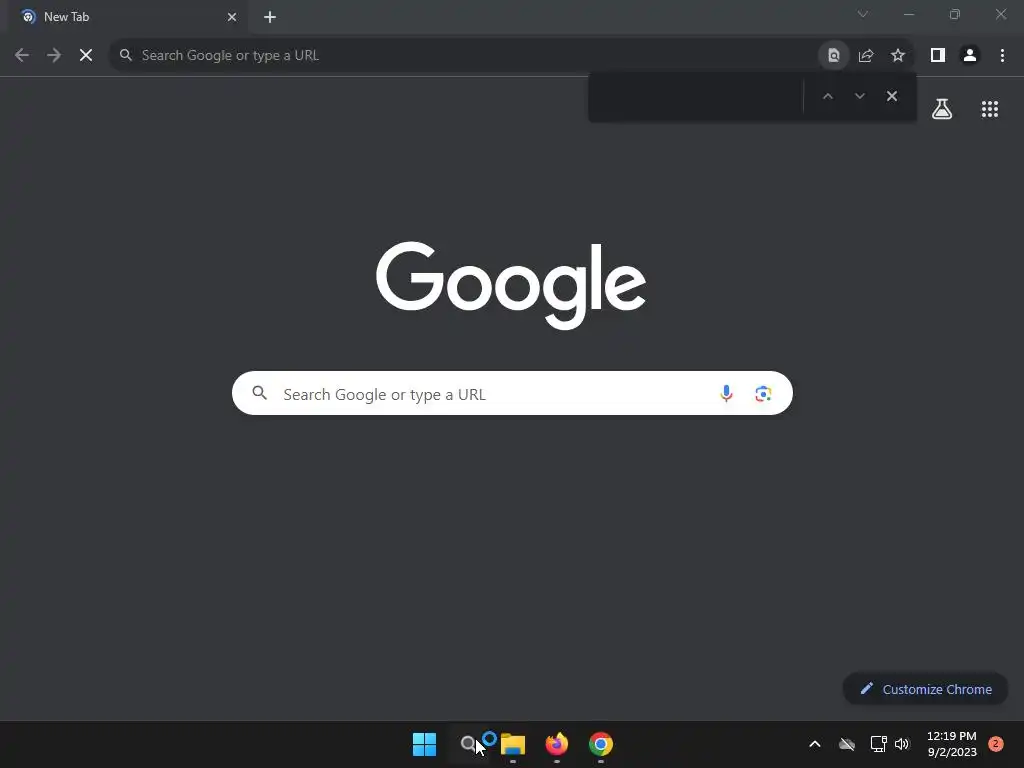Click the OneDrive tray icon
The height and width of the screenshot is (768, 1024).
(846, 744)
